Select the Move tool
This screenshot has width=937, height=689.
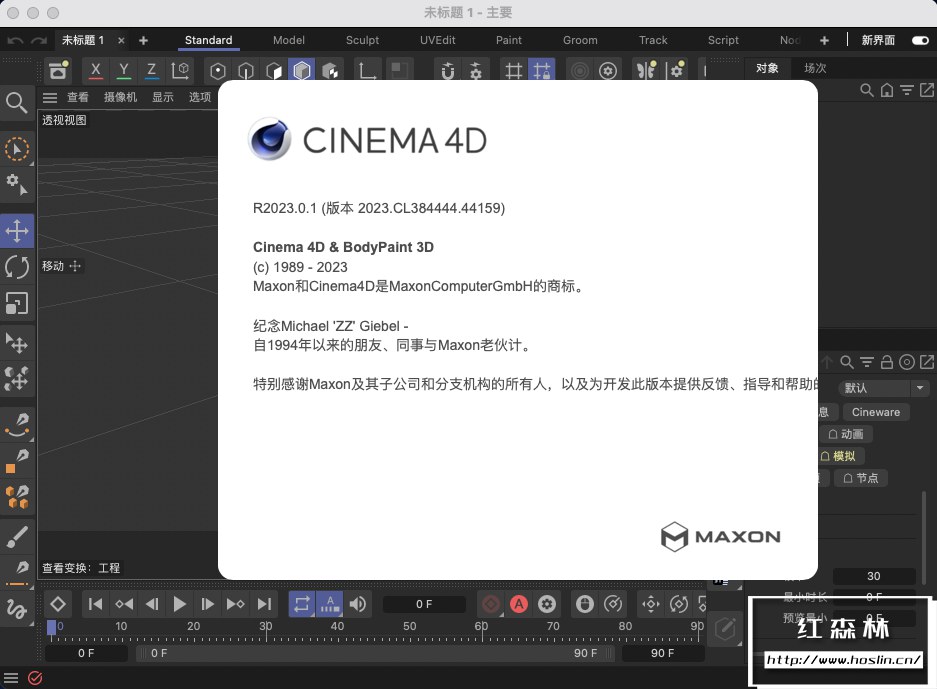click(17, 231)
